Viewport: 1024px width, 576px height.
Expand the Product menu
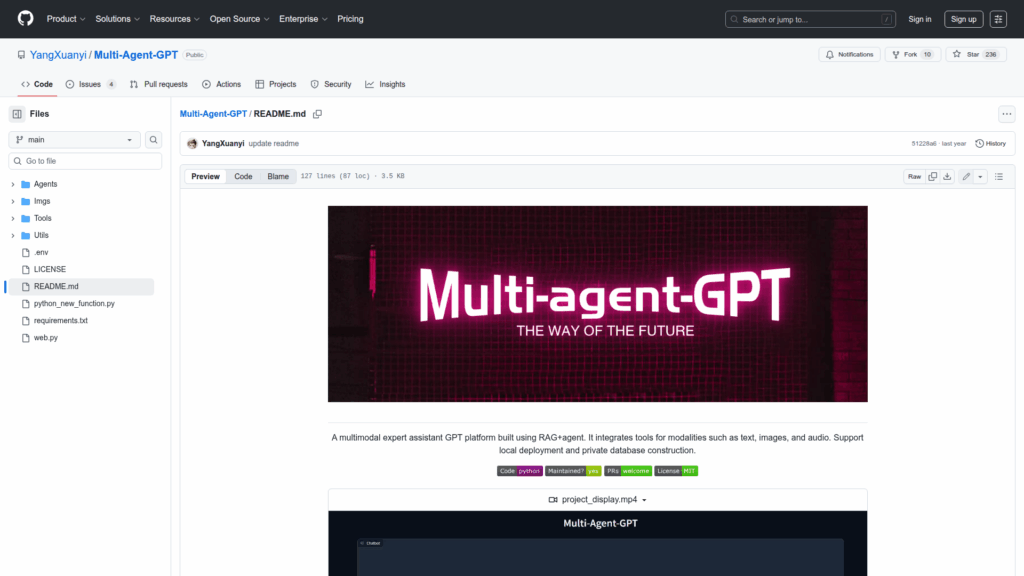point(66,19)
